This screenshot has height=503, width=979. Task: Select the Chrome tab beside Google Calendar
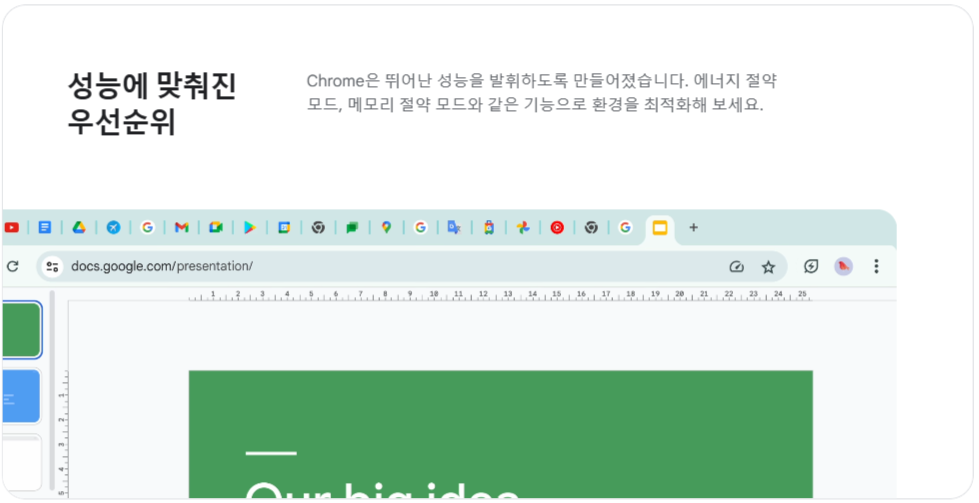pyautogui.click(x=318, y=228)
